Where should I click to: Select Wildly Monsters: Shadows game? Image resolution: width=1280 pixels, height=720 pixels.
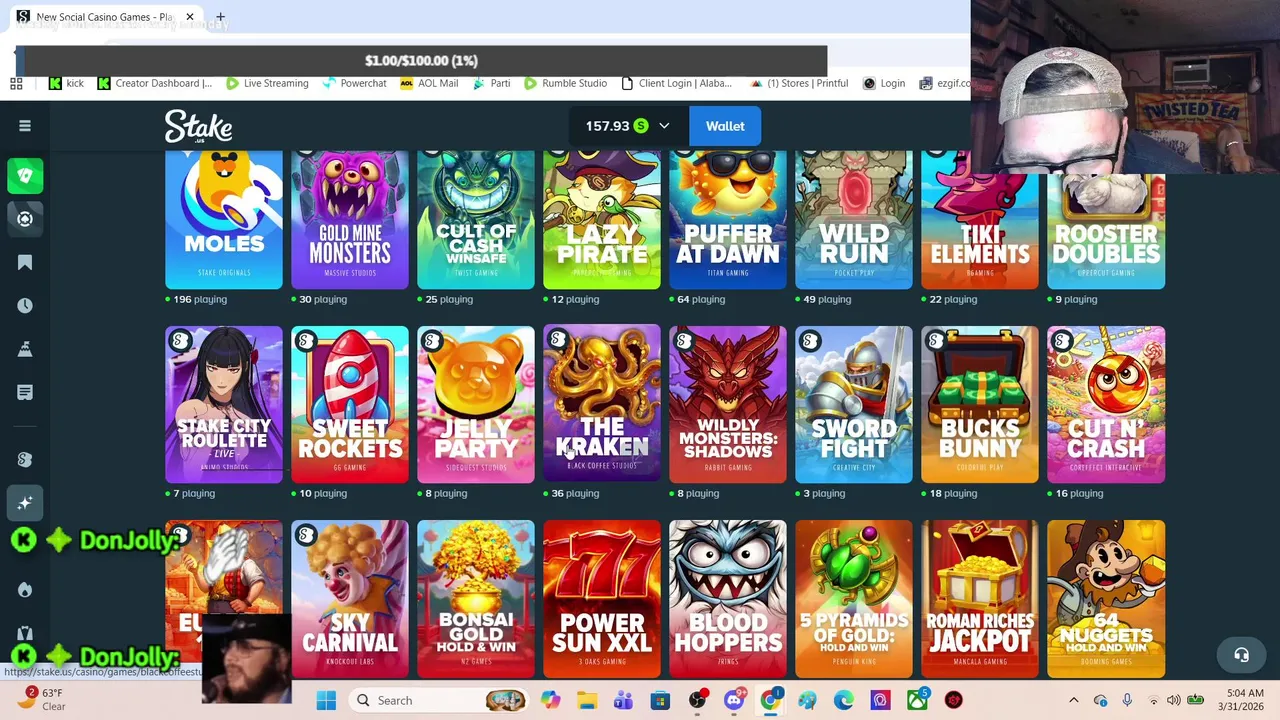pos(728,404)
